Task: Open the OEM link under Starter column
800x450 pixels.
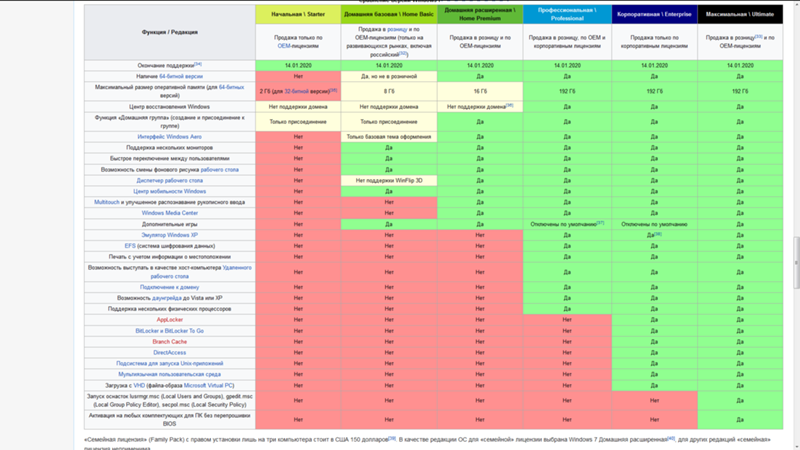Action: (x=284, y=46)
